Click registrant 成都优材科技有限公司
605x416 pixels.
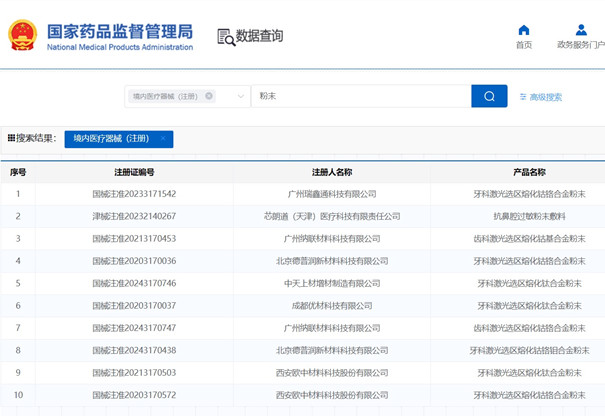click(x=332, y=306)
